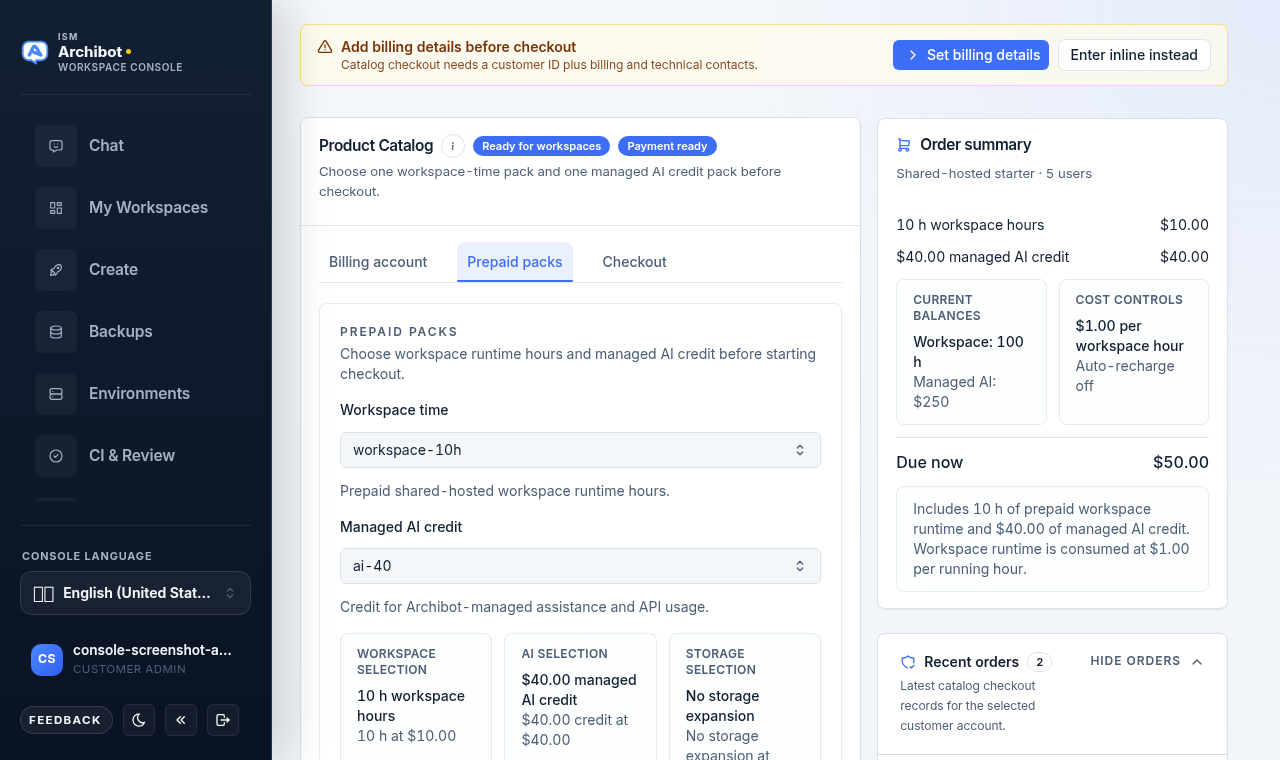Click the HIDE ORDERS label
The width and height of the screenshot is (1280, 760).
1135,661
